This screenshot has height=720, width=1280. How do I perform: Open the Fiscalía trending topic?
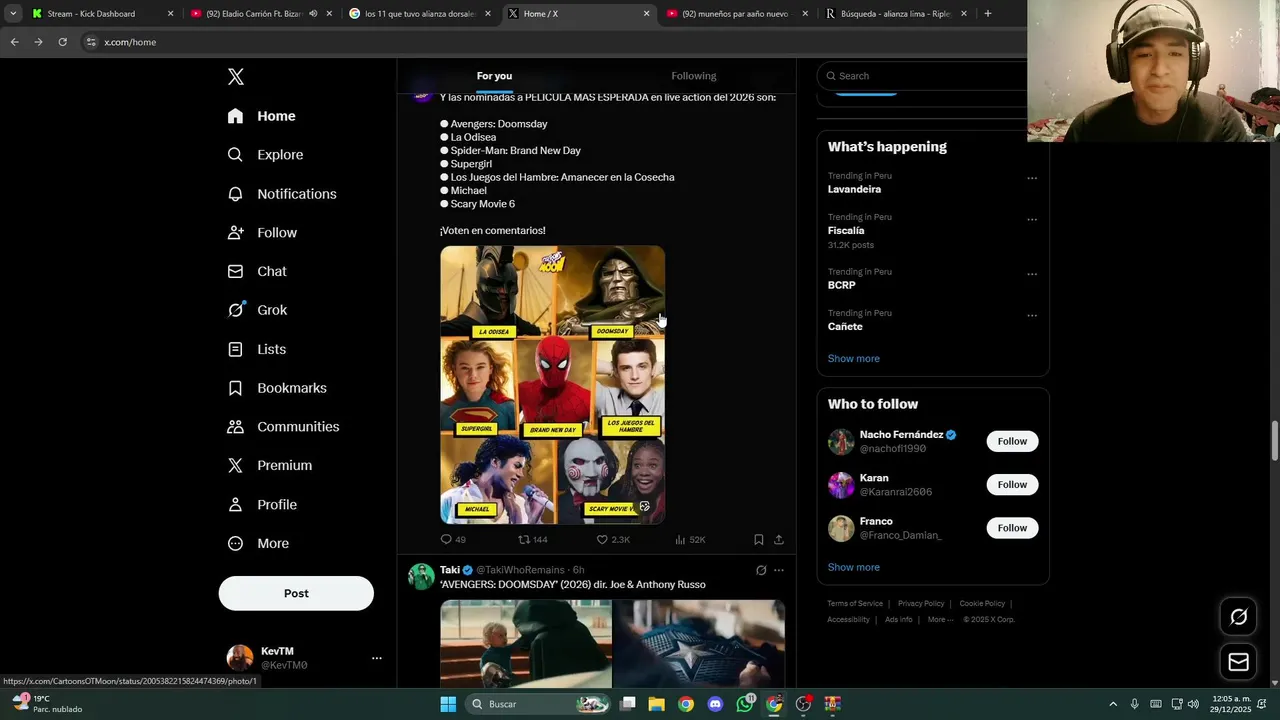[x=846, y=230]
